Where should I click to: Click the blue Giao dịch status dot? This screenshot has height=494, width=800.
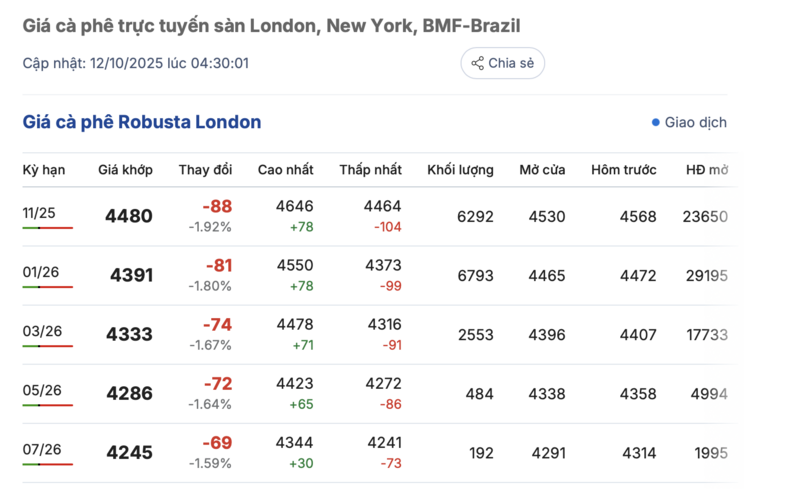[656, 122]
